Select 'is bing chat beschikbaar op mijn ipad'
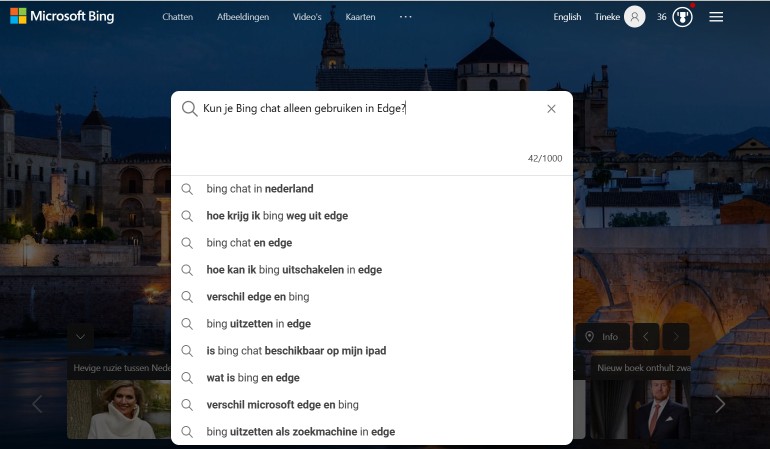This screenshot has height=449, width=770. (372, 351)
